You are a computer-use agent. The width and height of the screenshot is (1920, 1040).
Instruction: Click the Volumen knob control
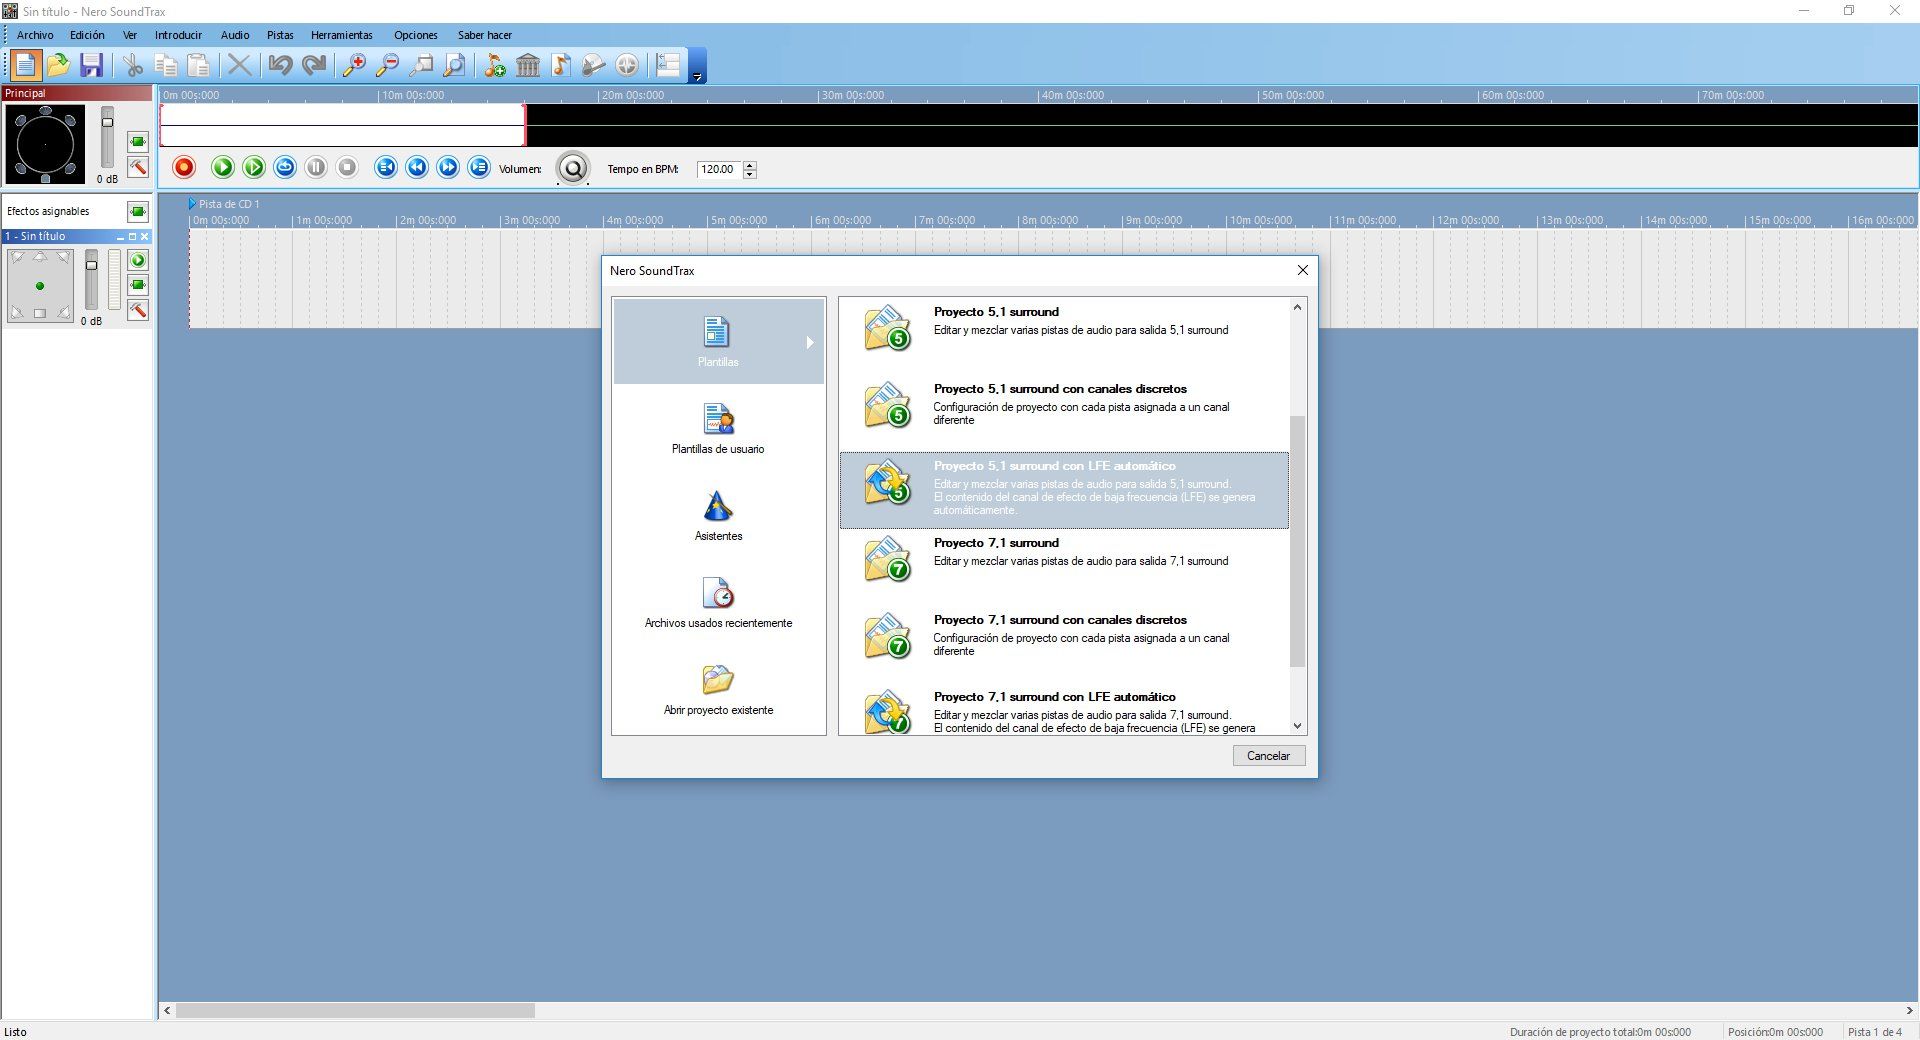[573, 168]
